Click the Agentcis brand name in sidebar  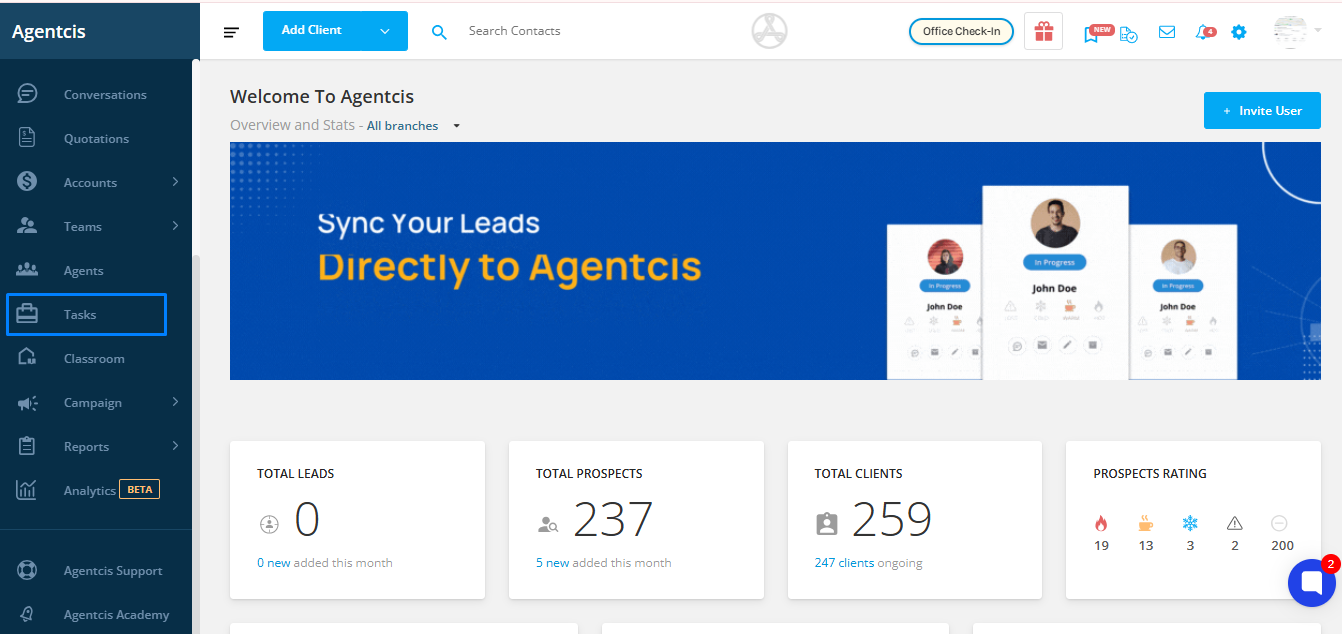pyautogui.click(x=49, y=31)
